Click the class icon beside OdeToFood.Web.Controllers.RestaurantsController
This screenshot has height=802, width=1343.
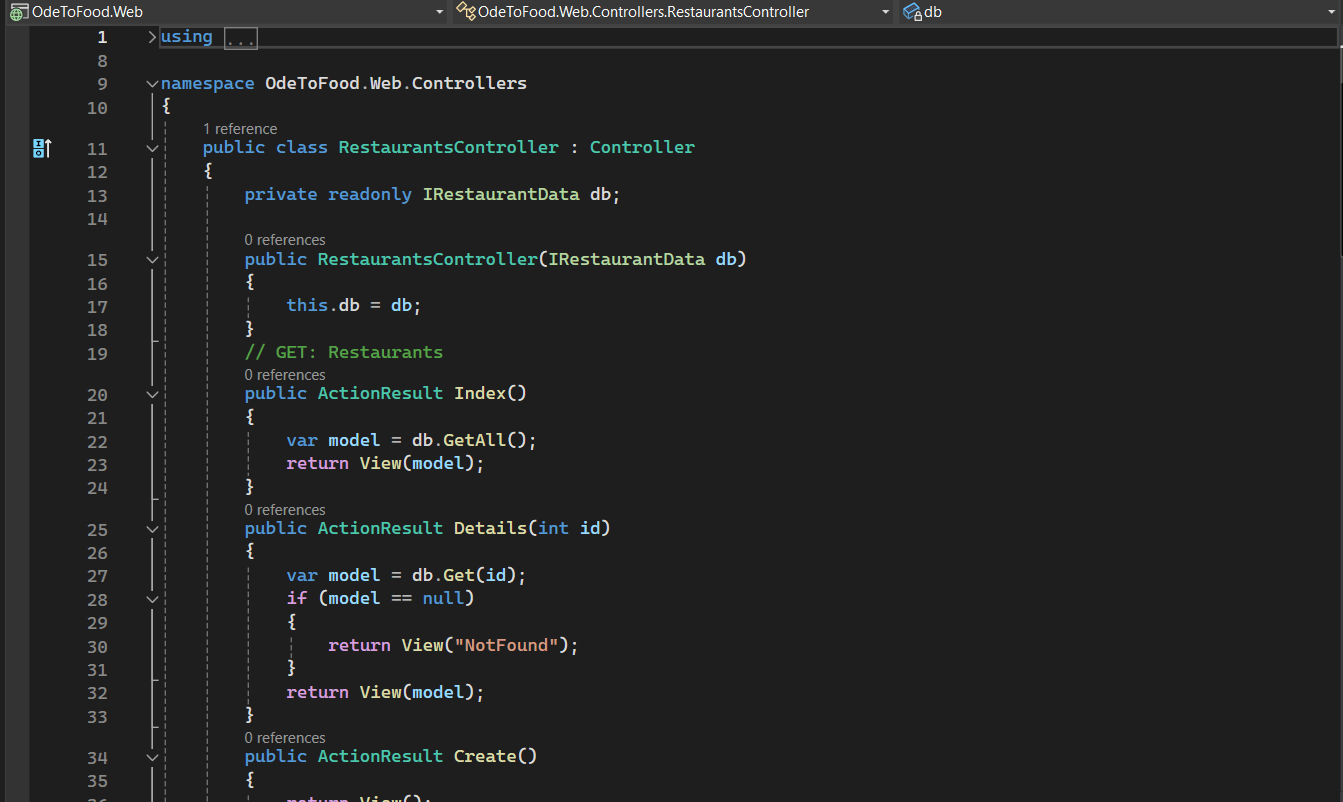(466, 13)
